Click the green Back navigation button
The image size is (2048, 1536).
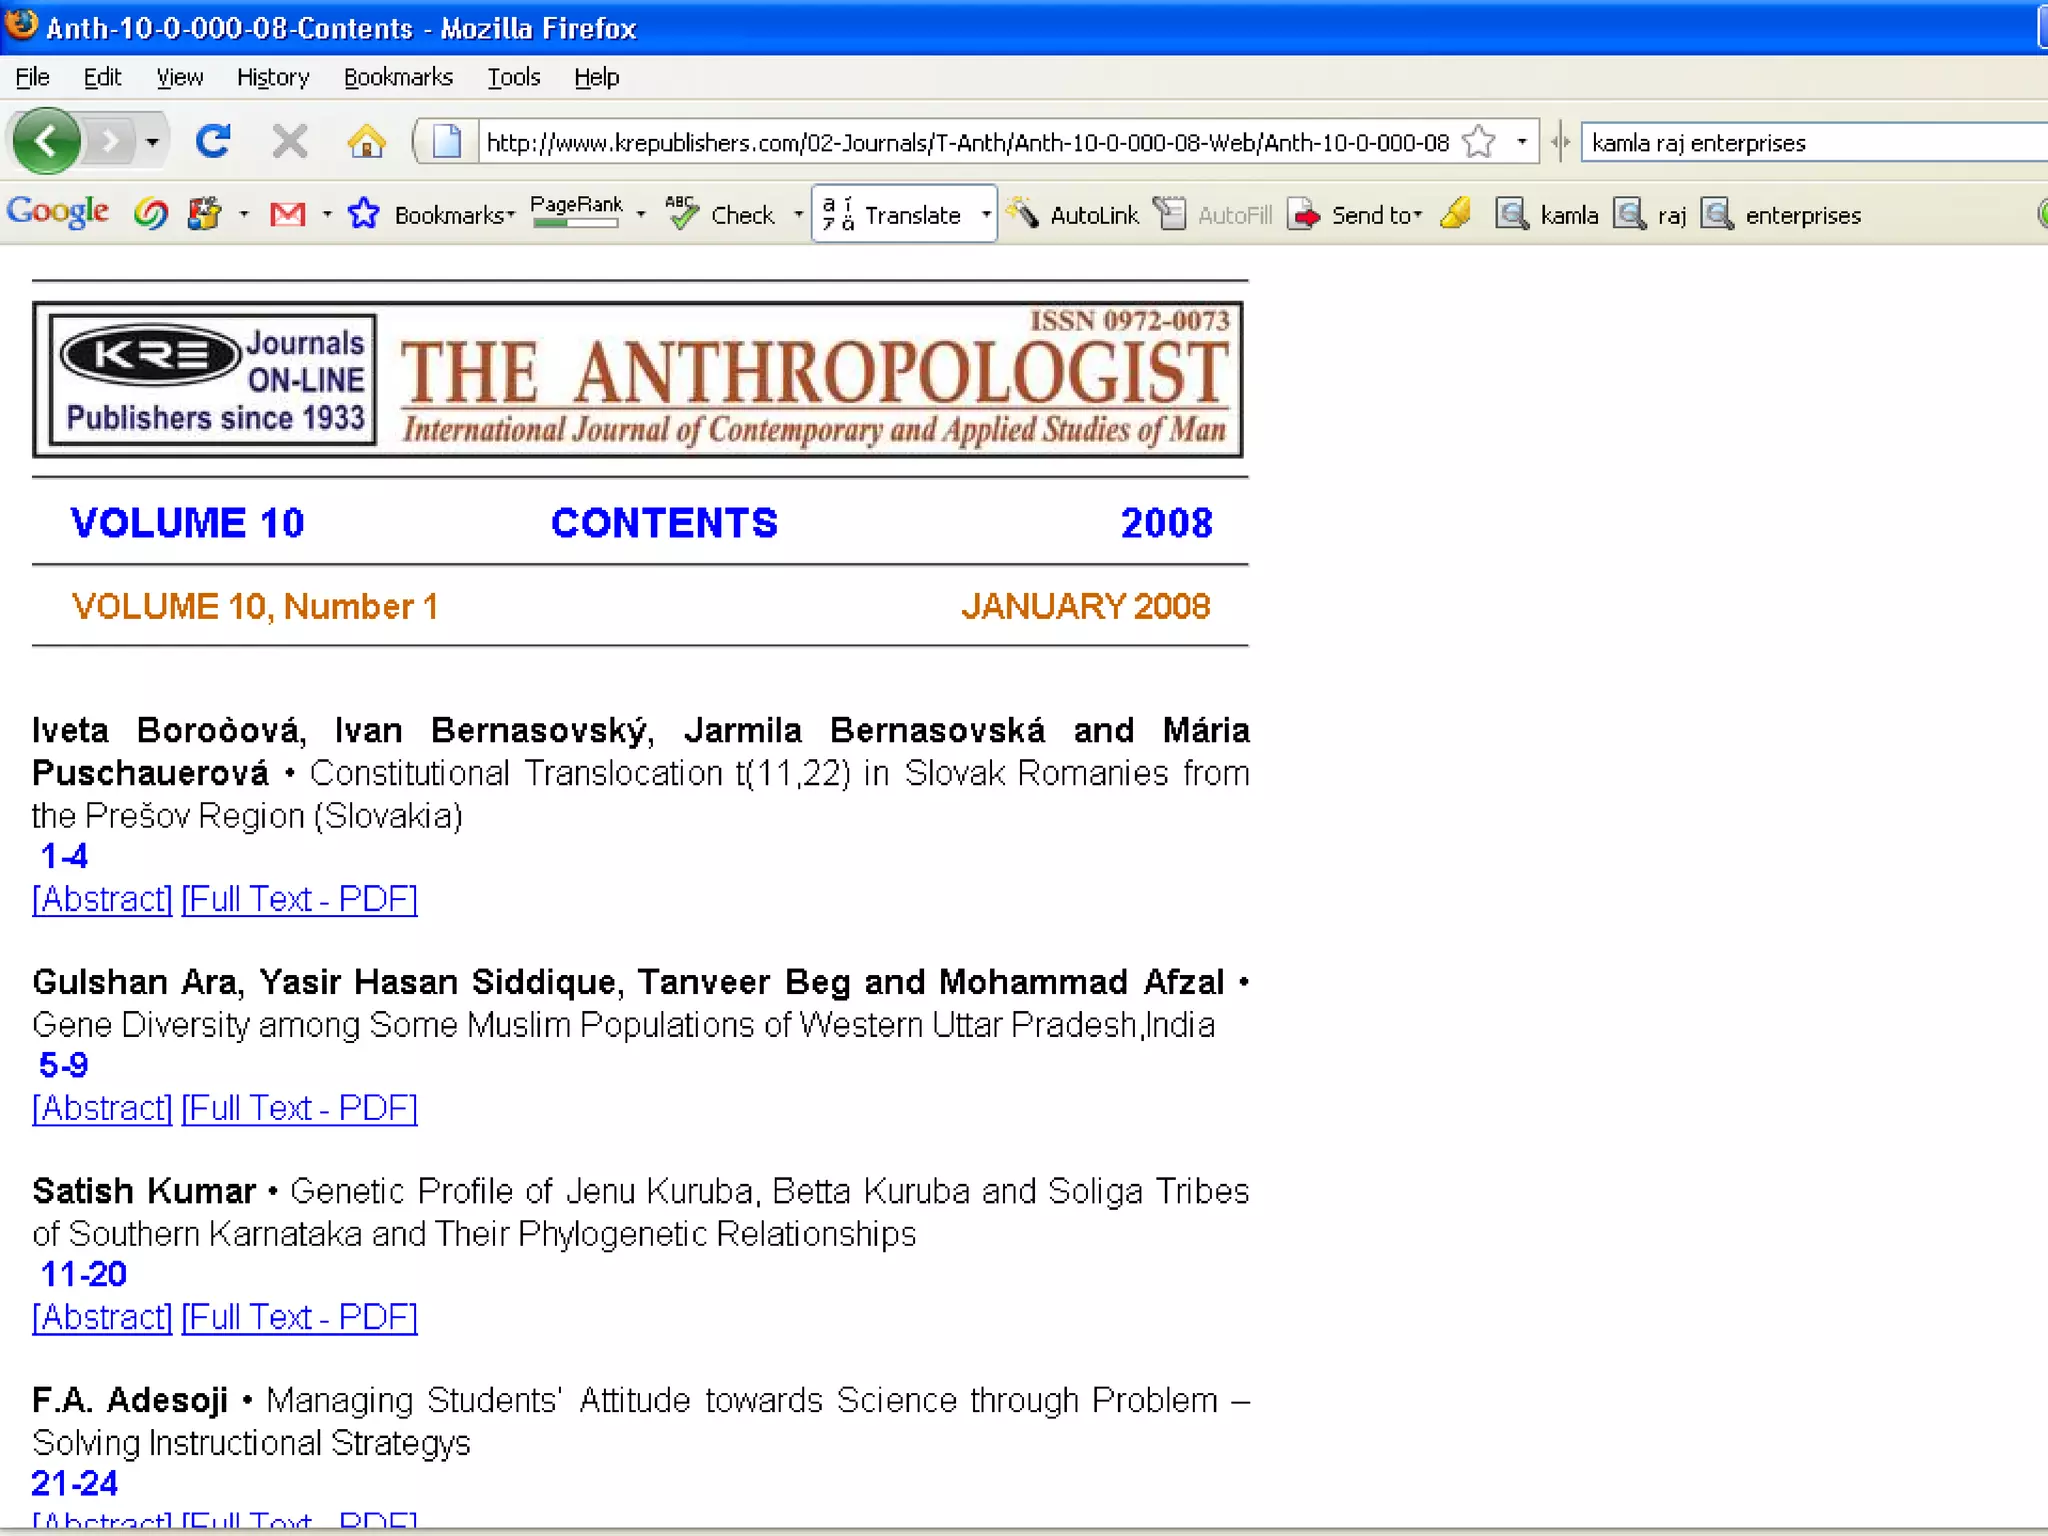pos(46,141)
